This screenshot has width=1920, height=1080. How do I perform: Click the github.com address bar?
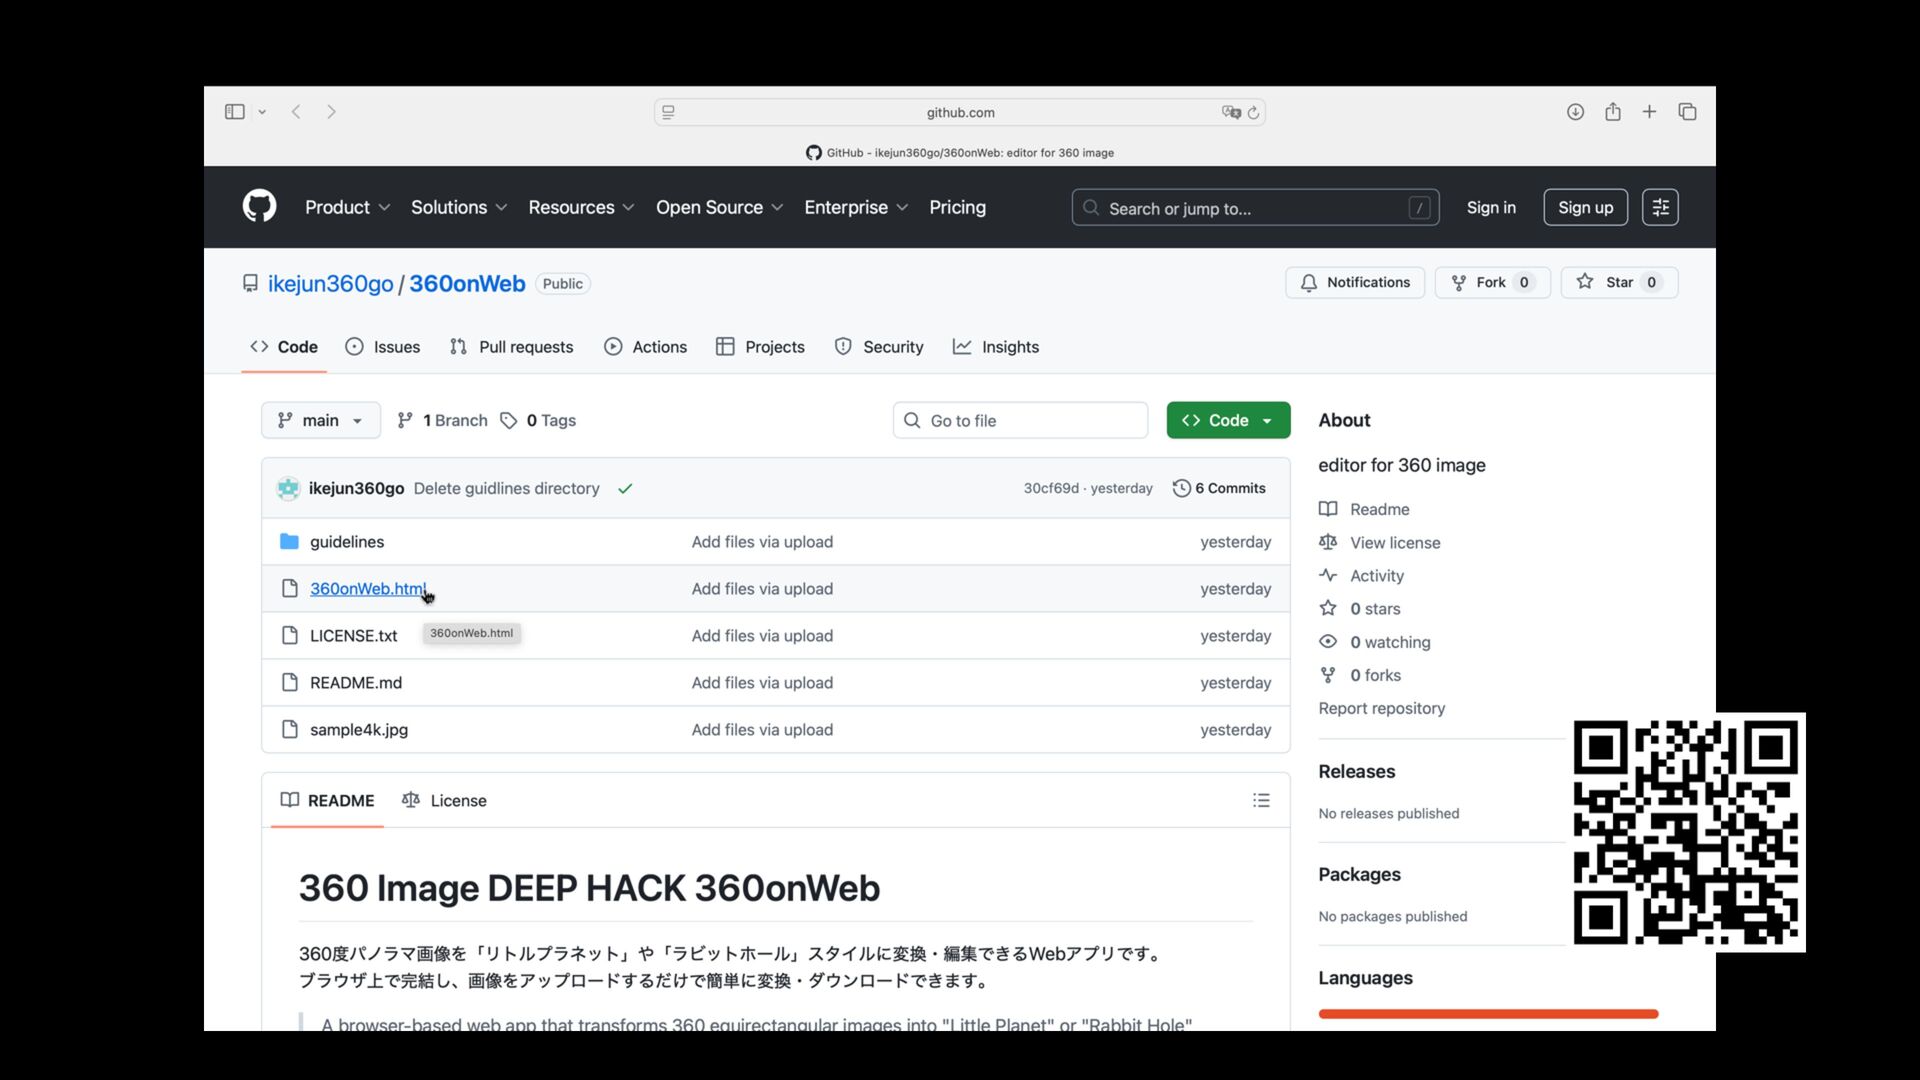[960, 112]
